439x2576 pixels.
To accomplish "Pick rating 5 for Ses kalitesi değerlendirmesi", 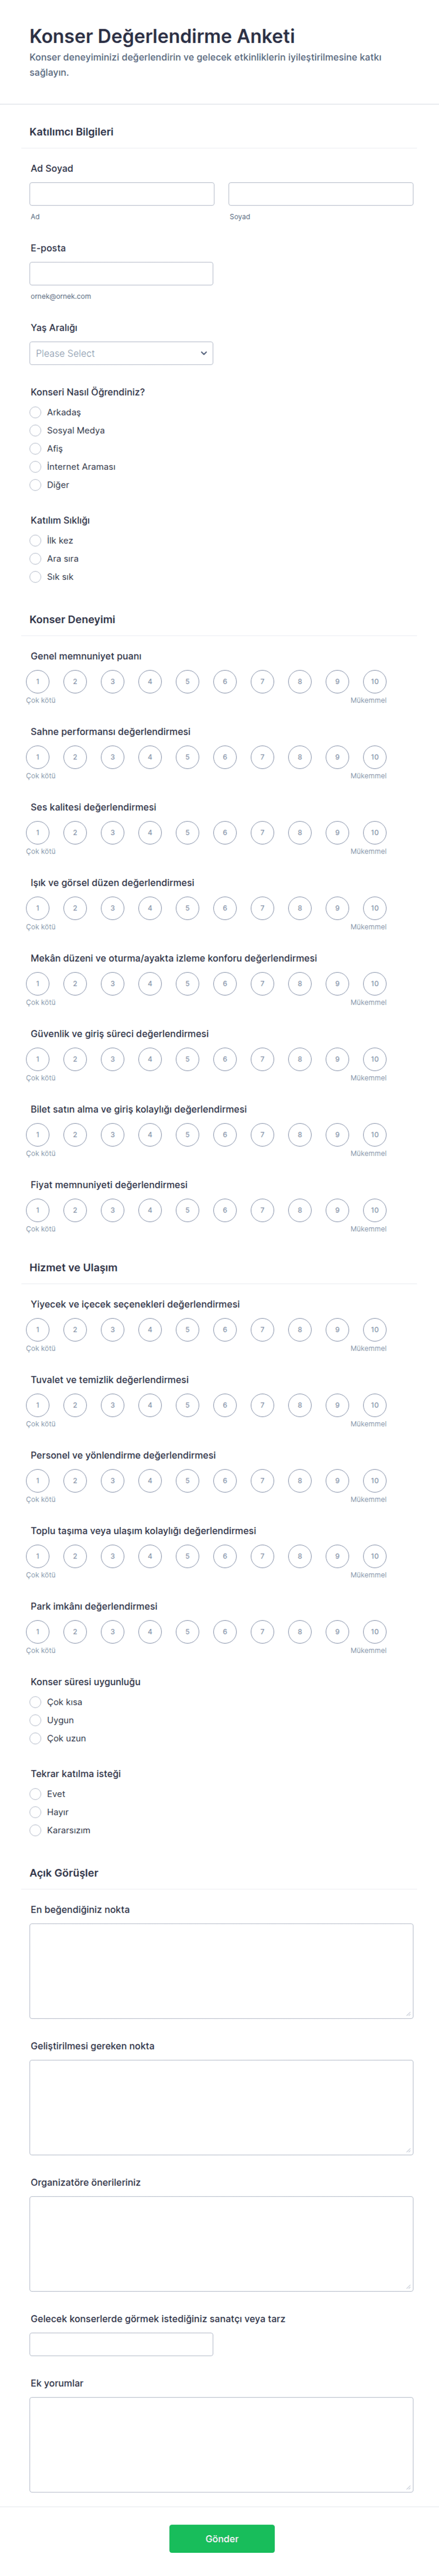I will click(x=187, y=833).
